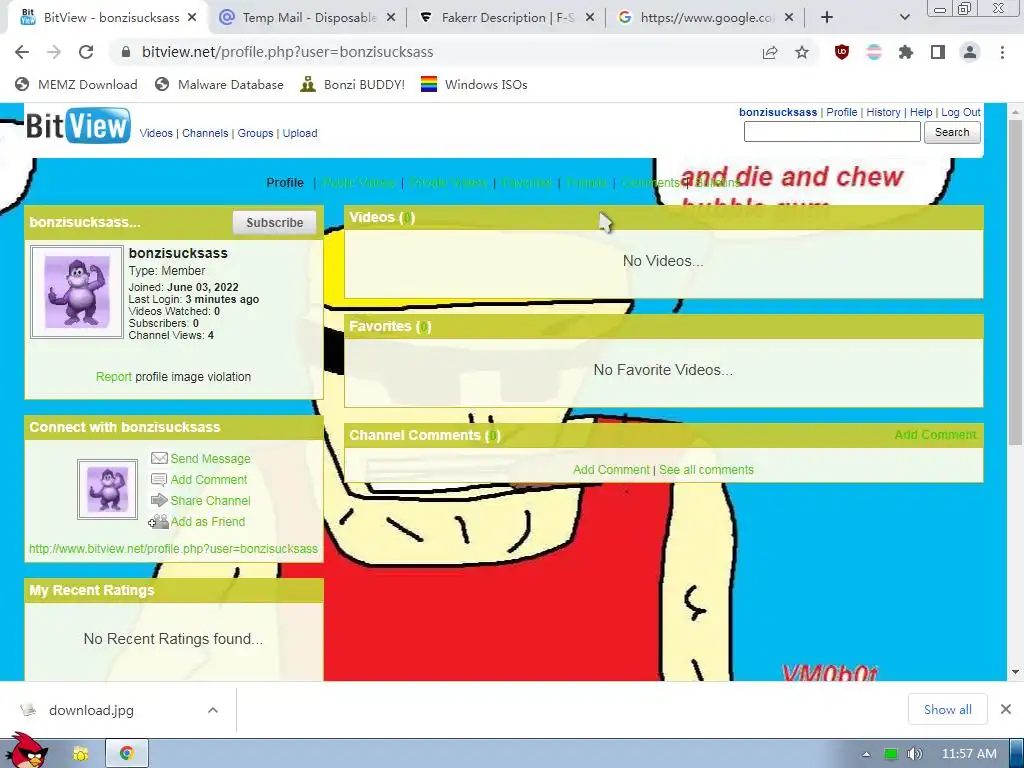This screenshot has height=768, width=1024.
Task: Open the Bonzi BUDDY! bookmark
Action: [353, 84]
